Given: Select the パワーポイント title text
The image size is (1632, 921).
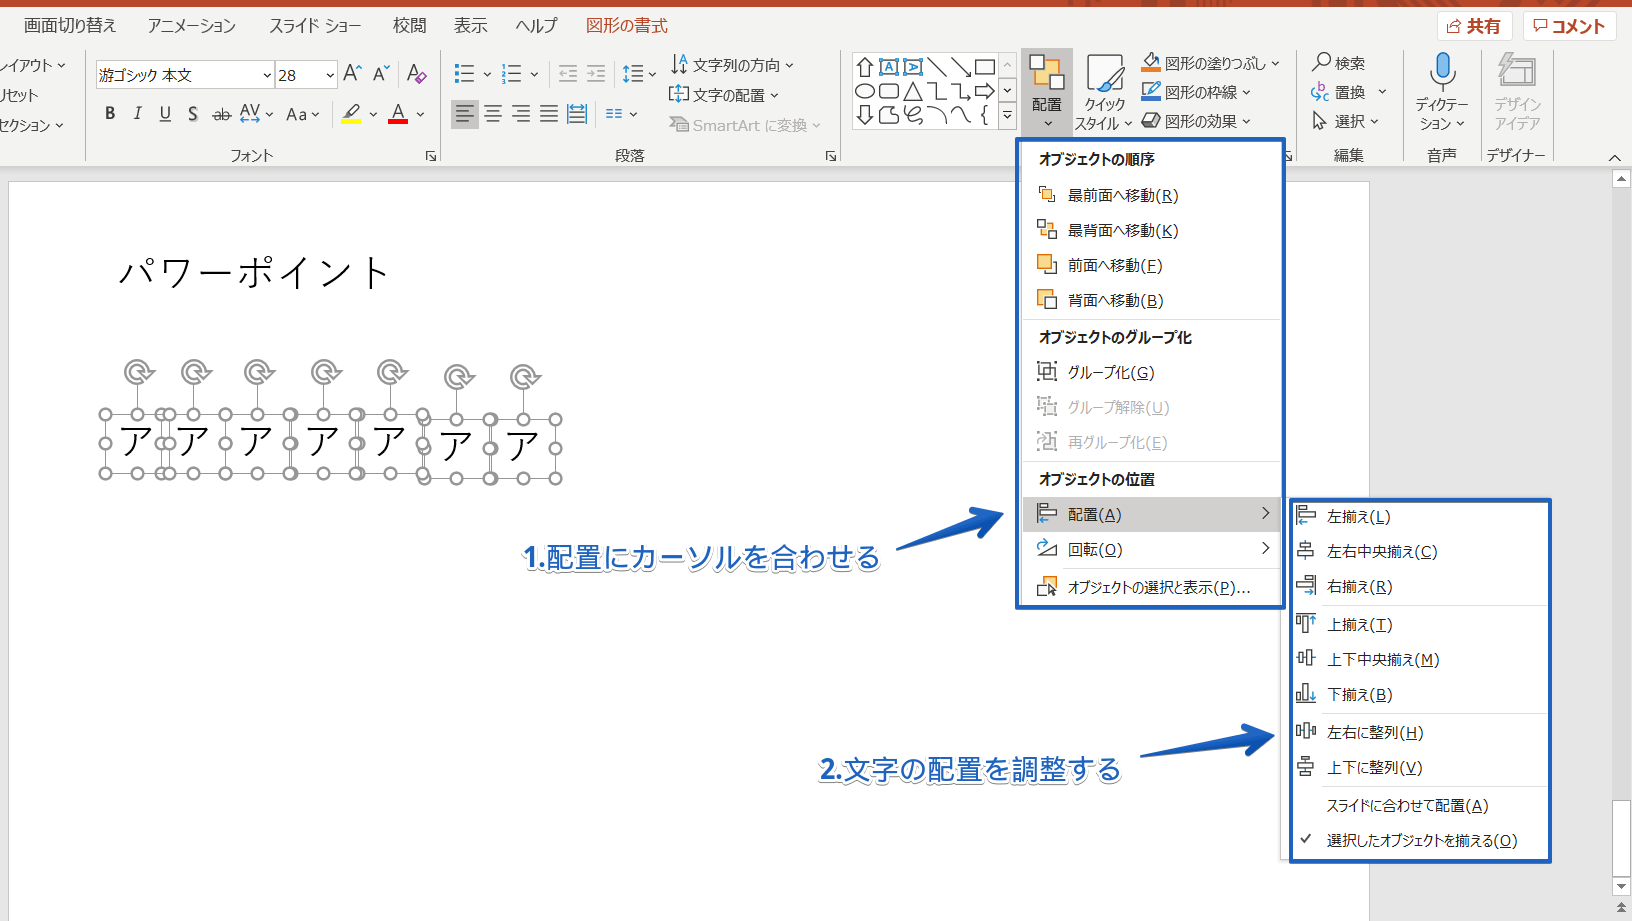Looking at the screenshot, I should click(x=254, y=272).
